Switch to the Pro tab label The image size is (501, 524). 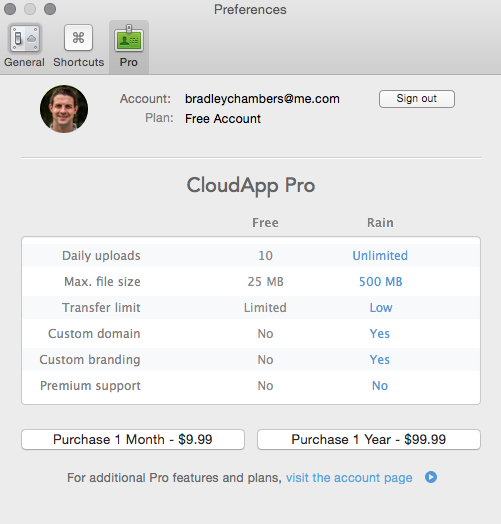pos(129,62)
